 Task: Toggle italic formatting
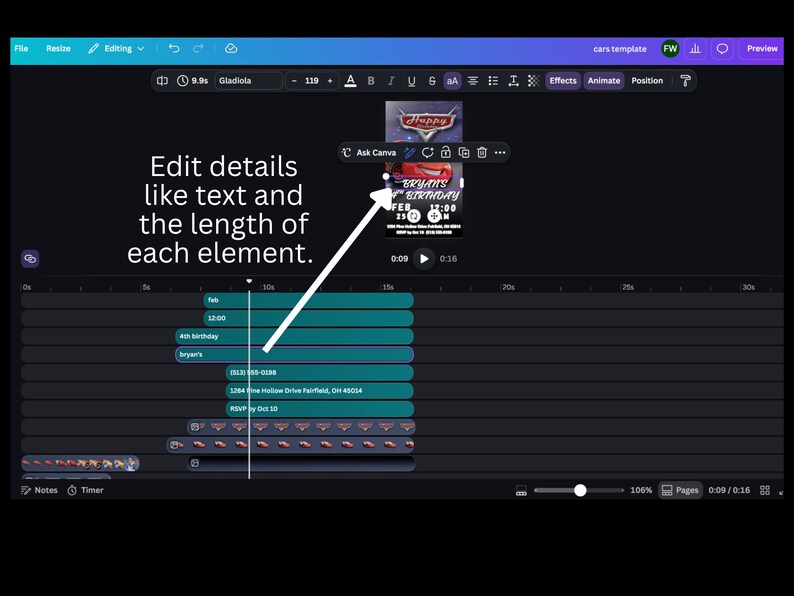[391, 81]
